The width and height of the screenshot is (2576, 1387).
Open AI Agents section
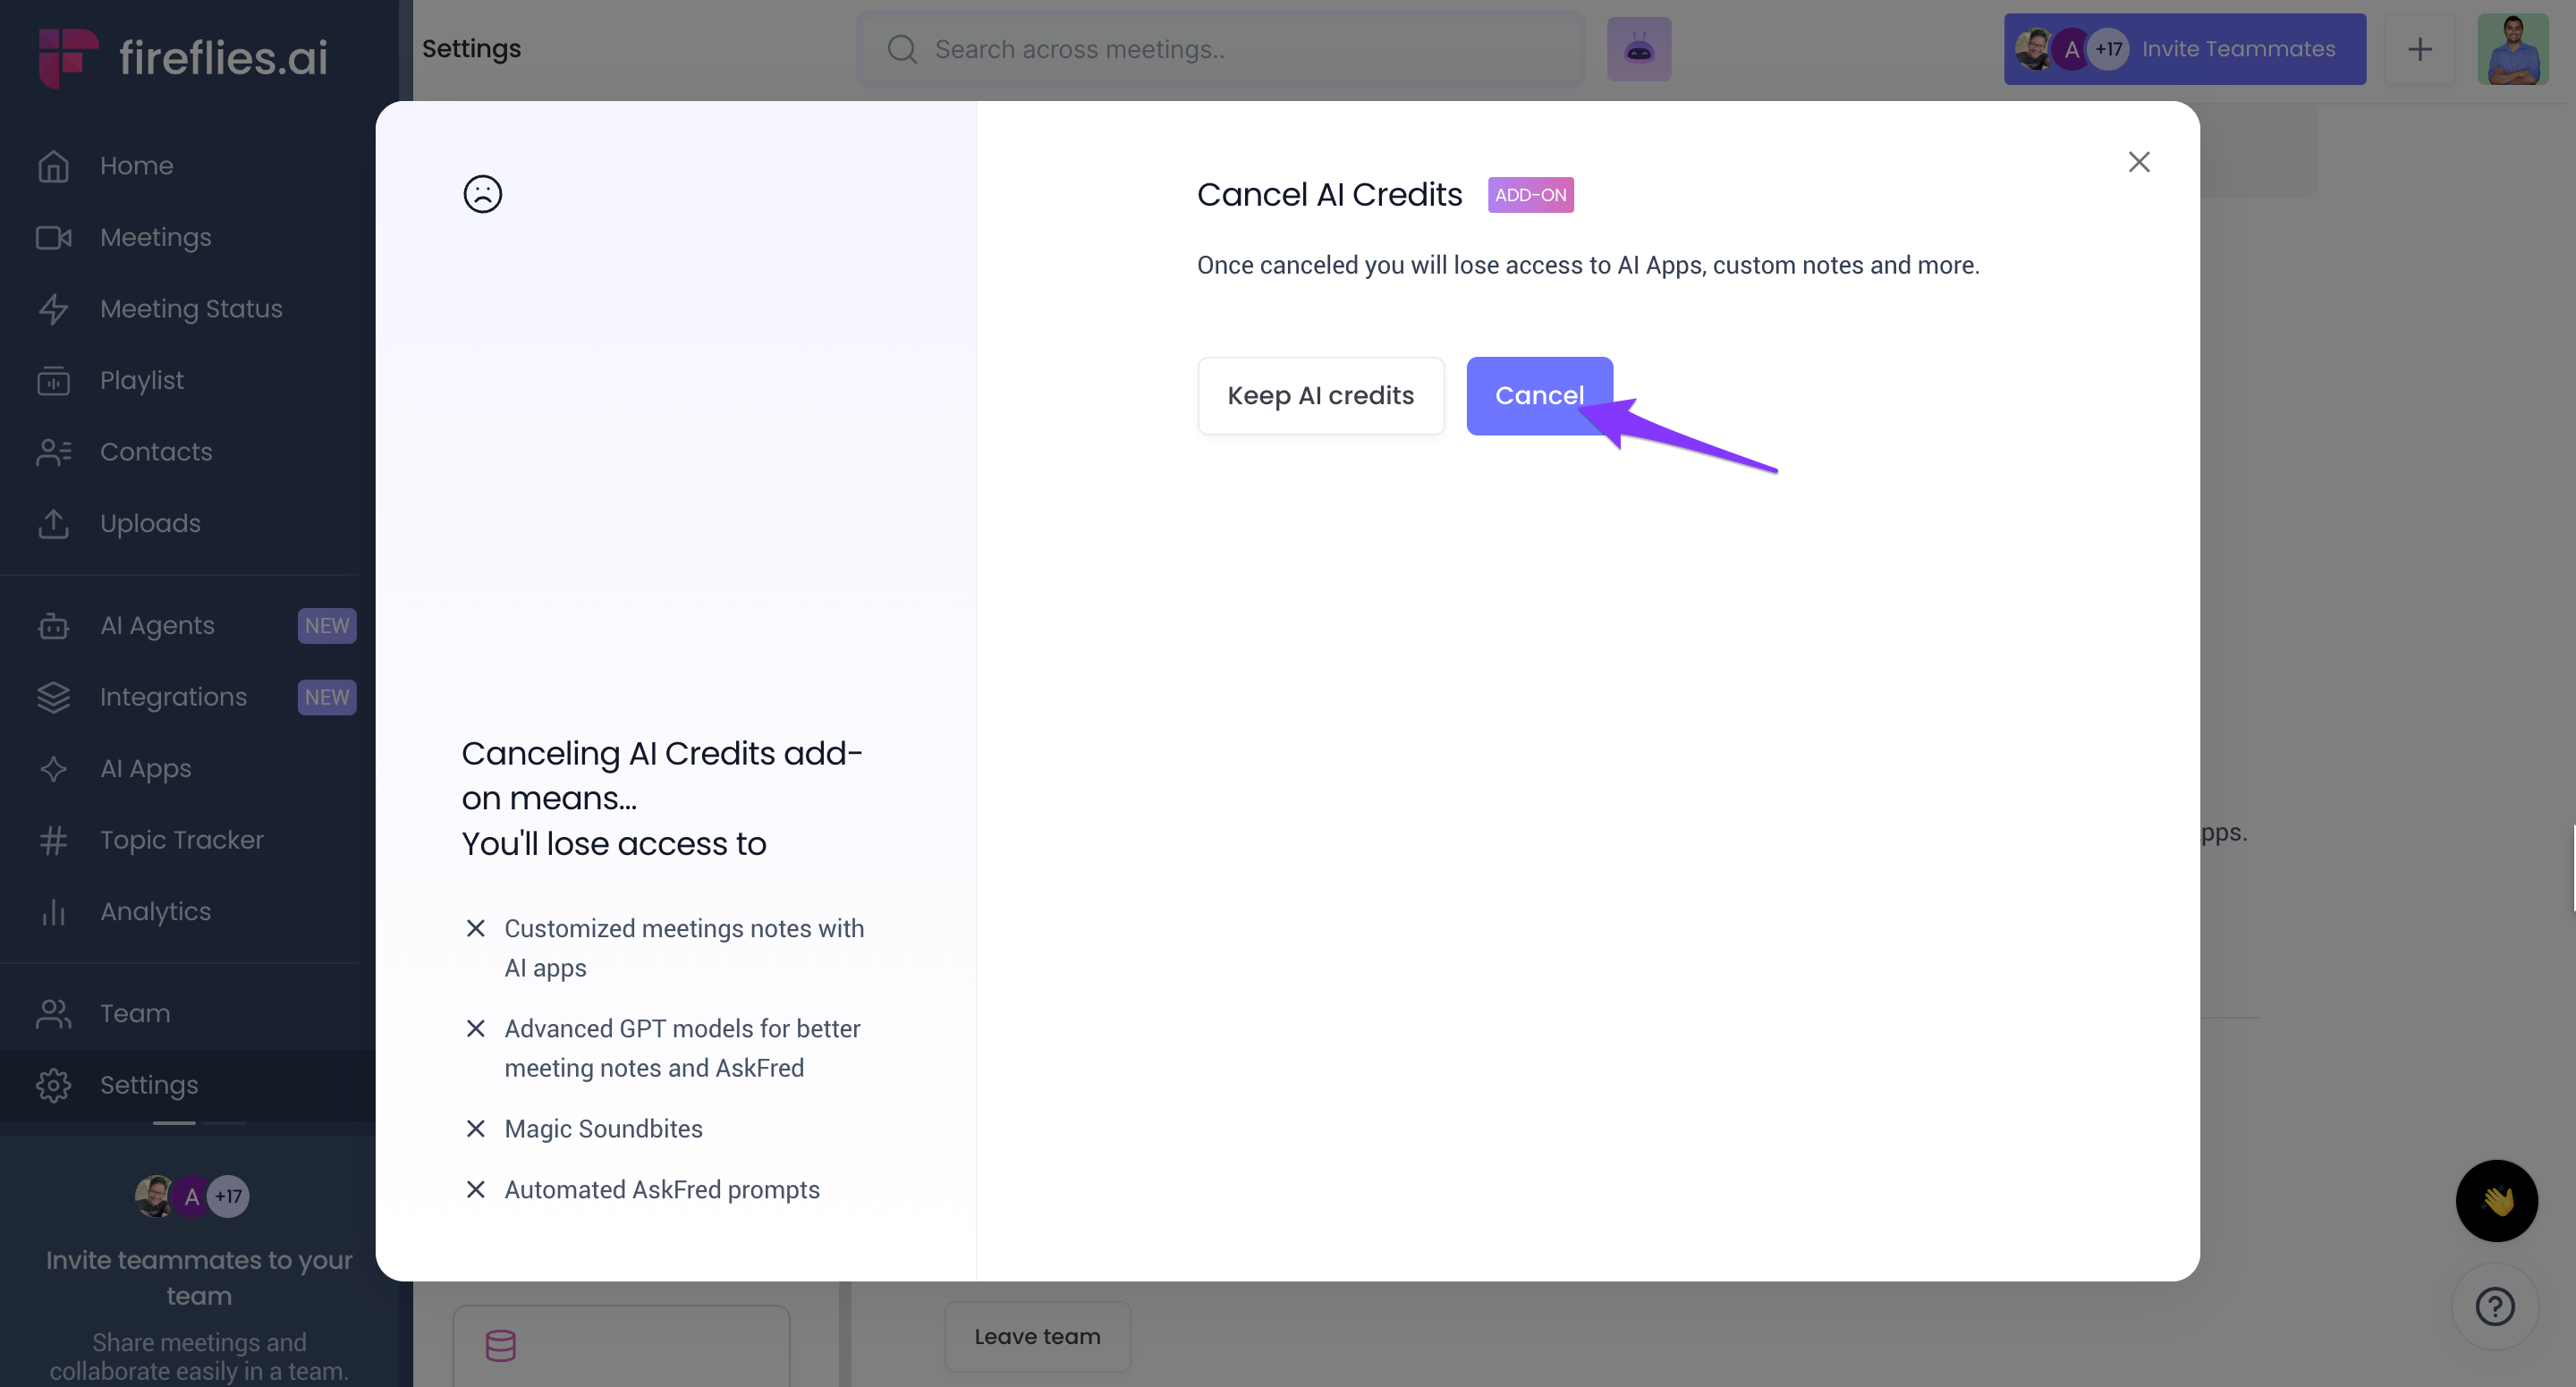click(x=157, y=625)
